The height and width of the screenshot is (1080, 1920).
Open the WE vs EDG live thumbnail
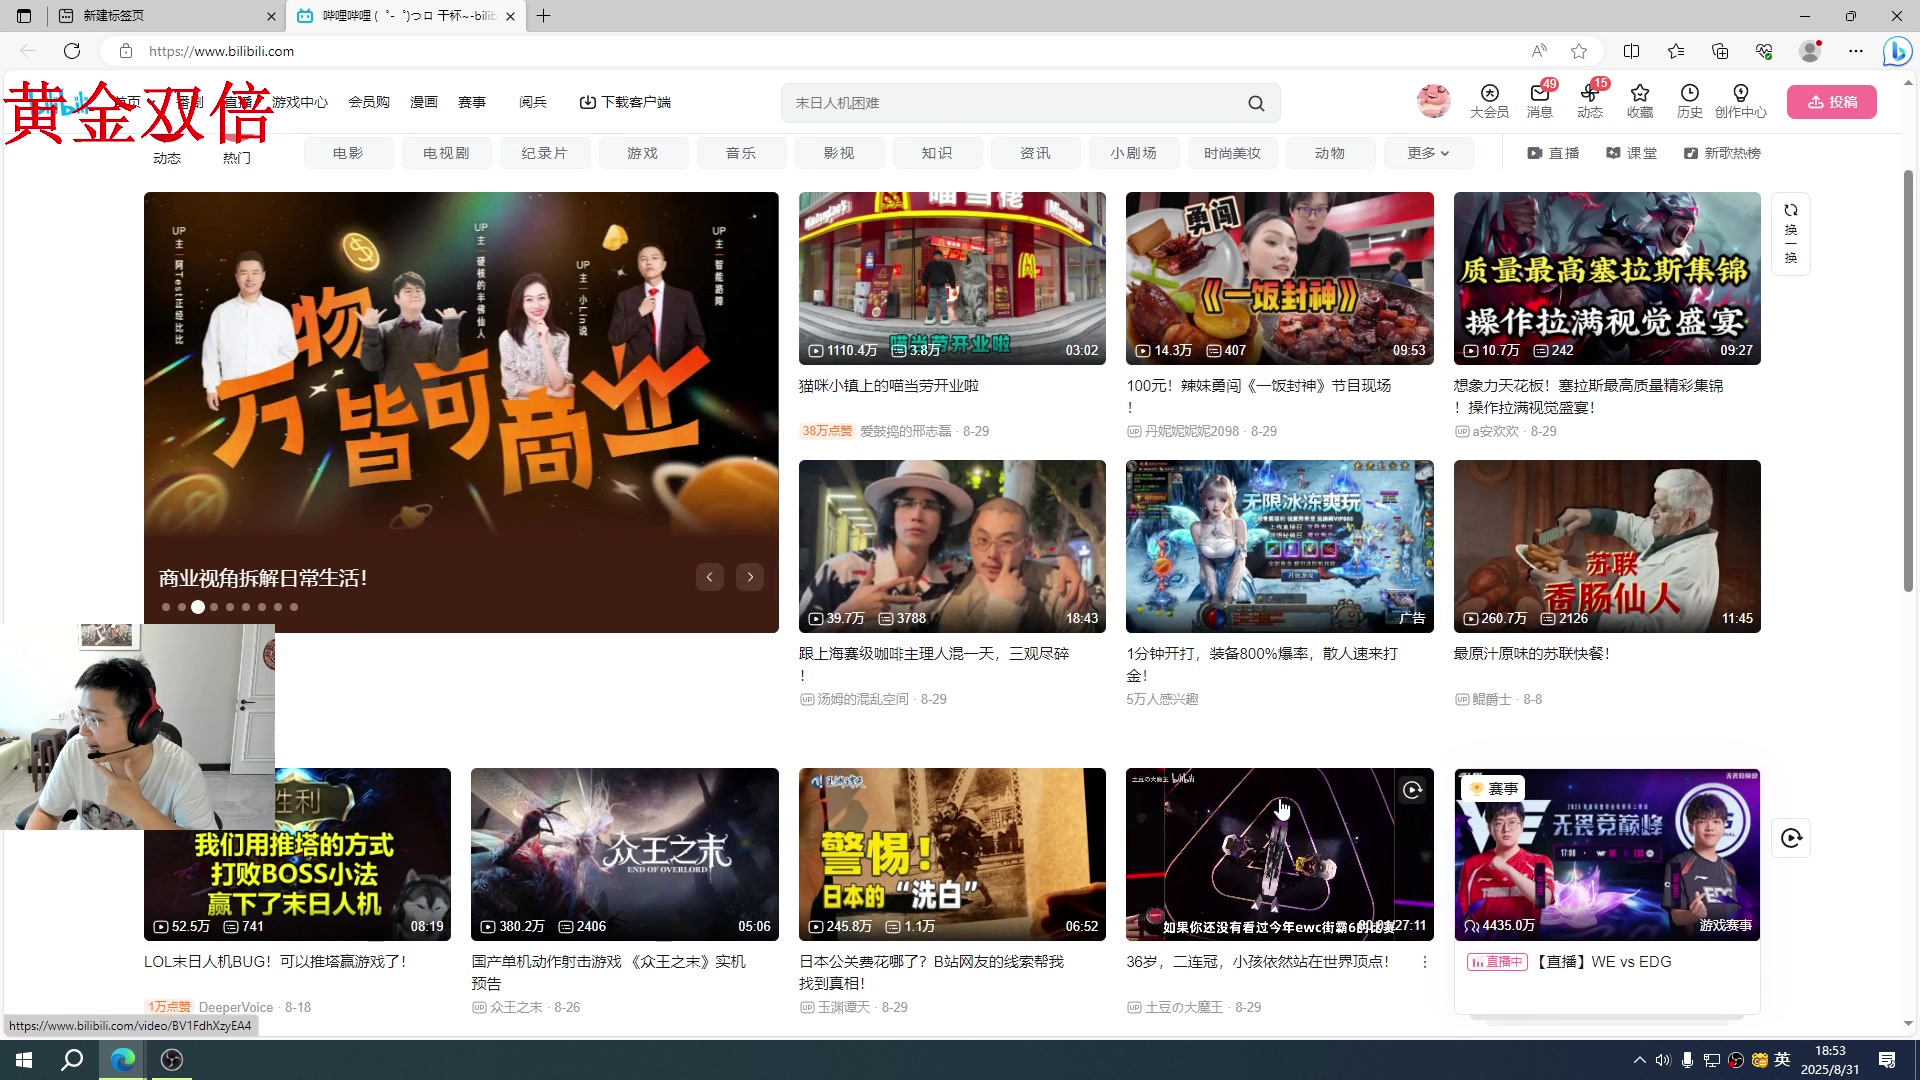click(1607, 854)
